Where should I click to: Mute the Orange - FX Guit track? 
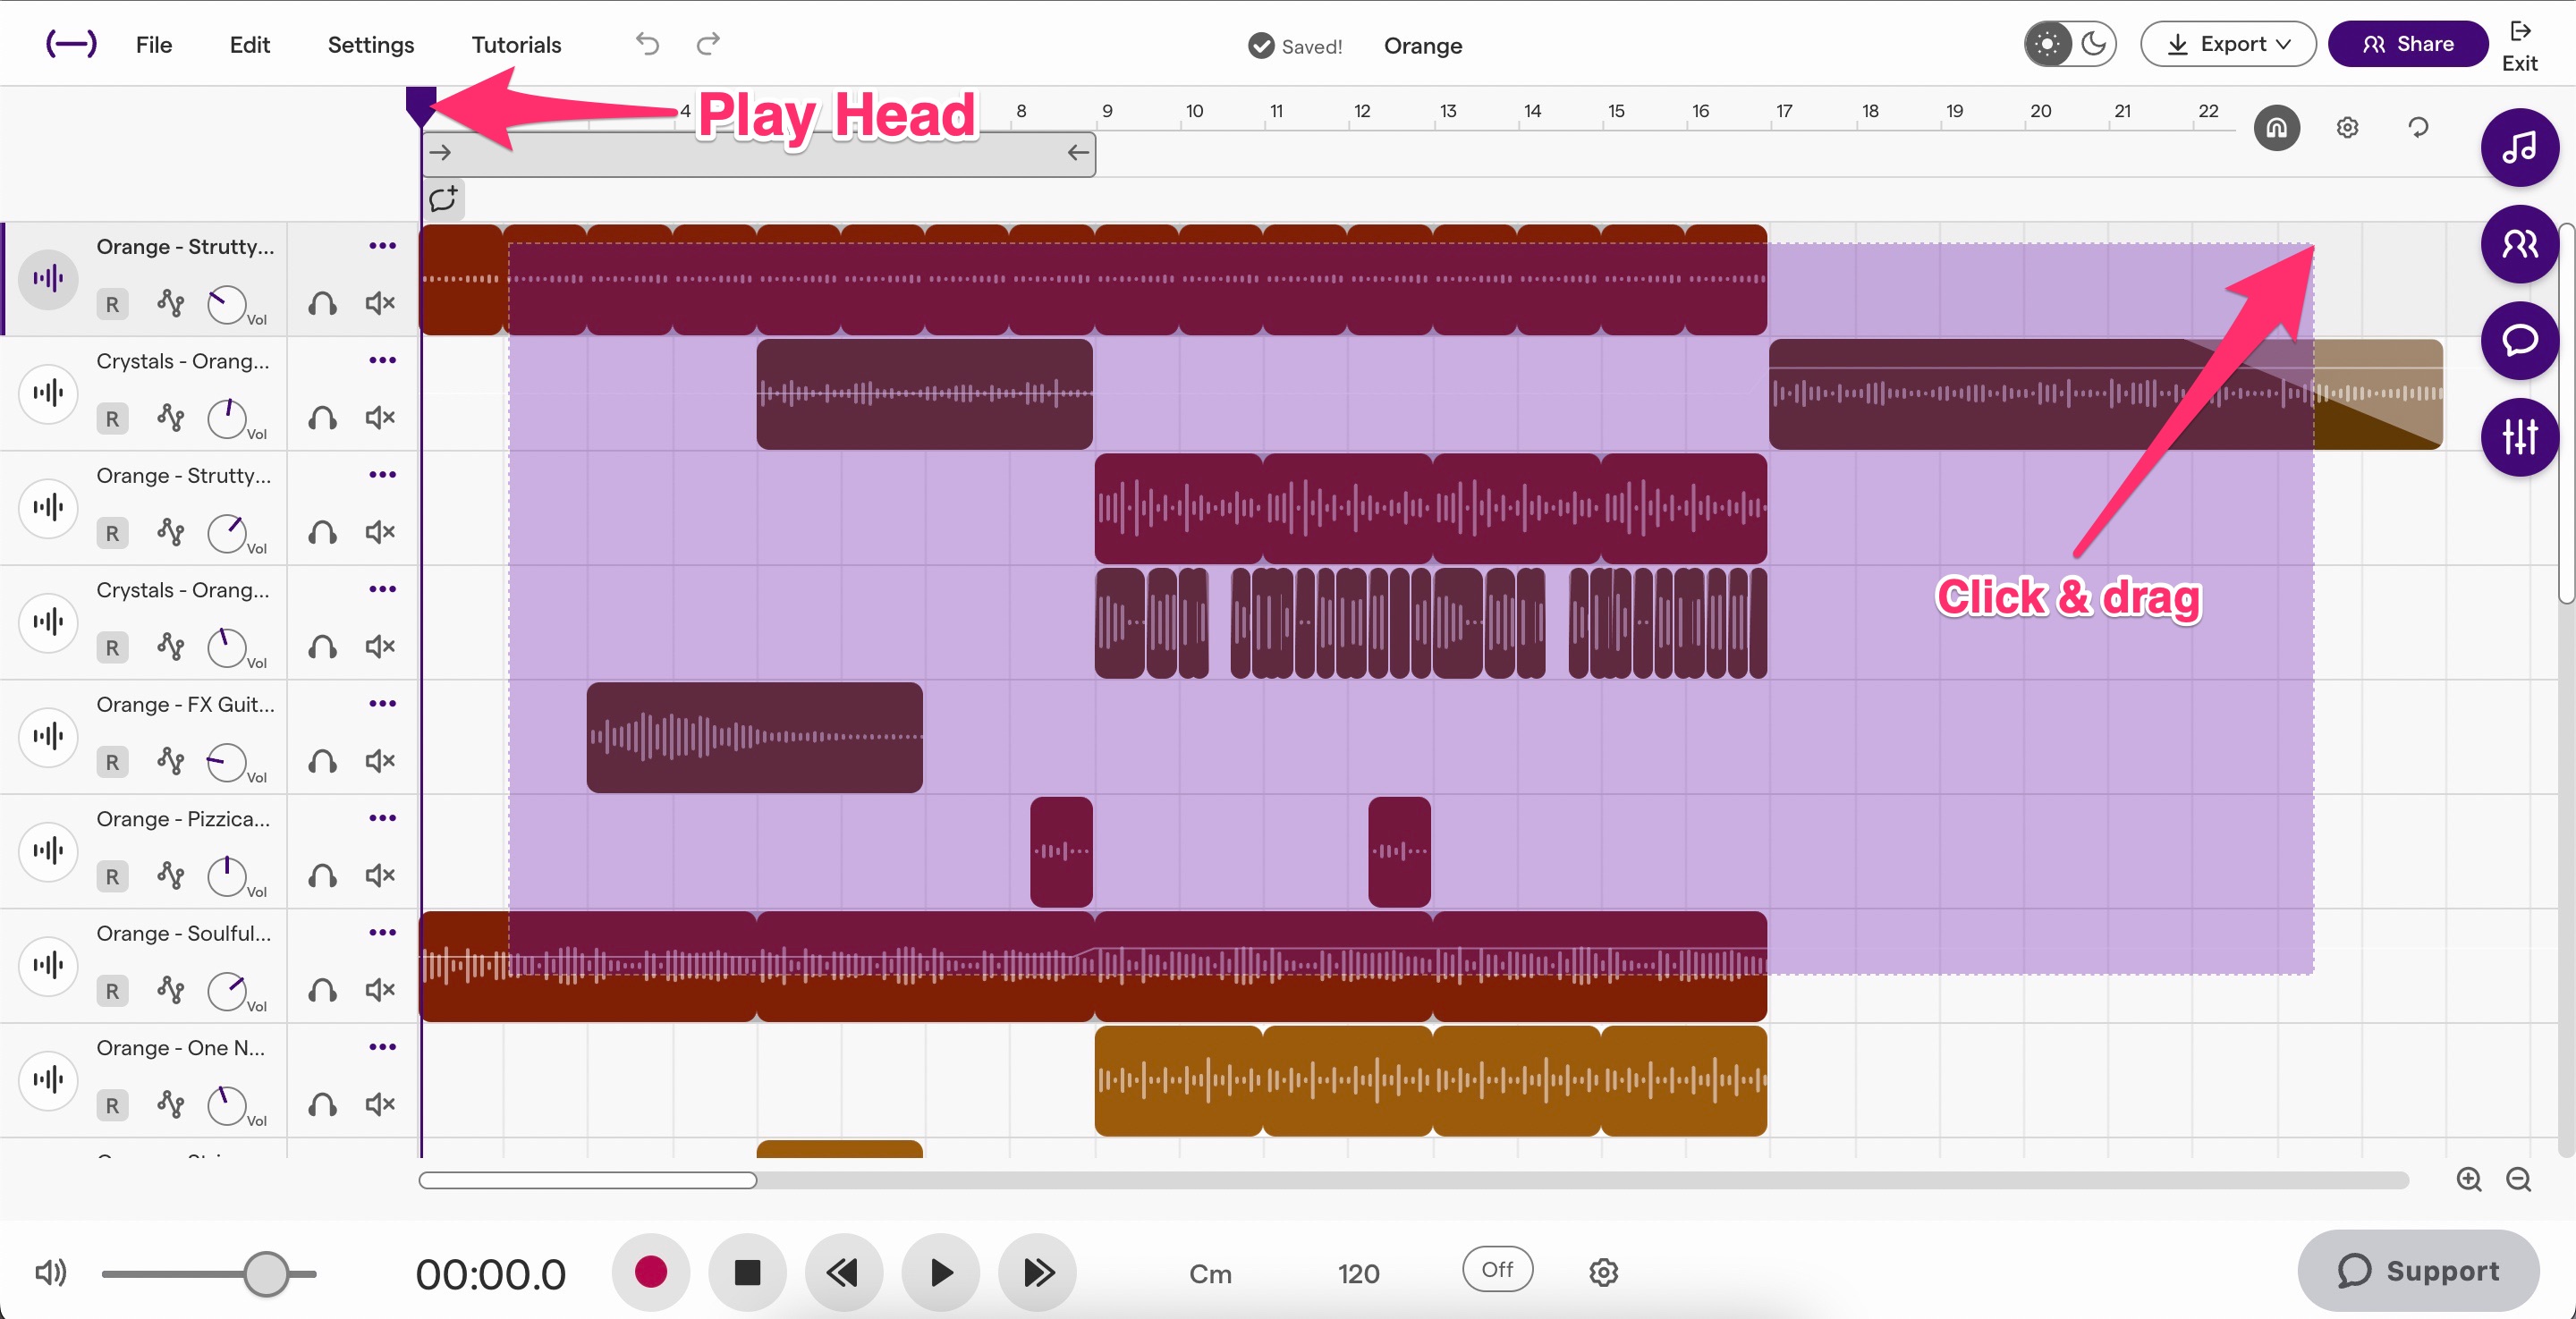click(380, 761)
